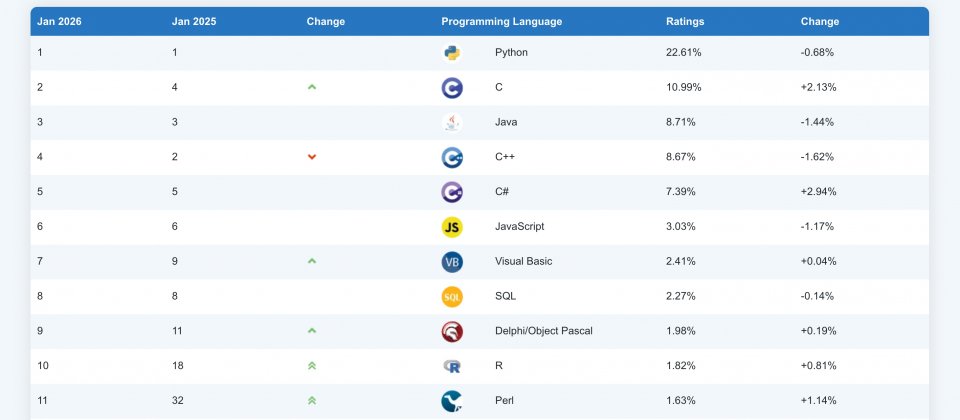Select the Java coffee cup icon
The width and height of the screenshot is (960, 420).
[x=452, y=123]
